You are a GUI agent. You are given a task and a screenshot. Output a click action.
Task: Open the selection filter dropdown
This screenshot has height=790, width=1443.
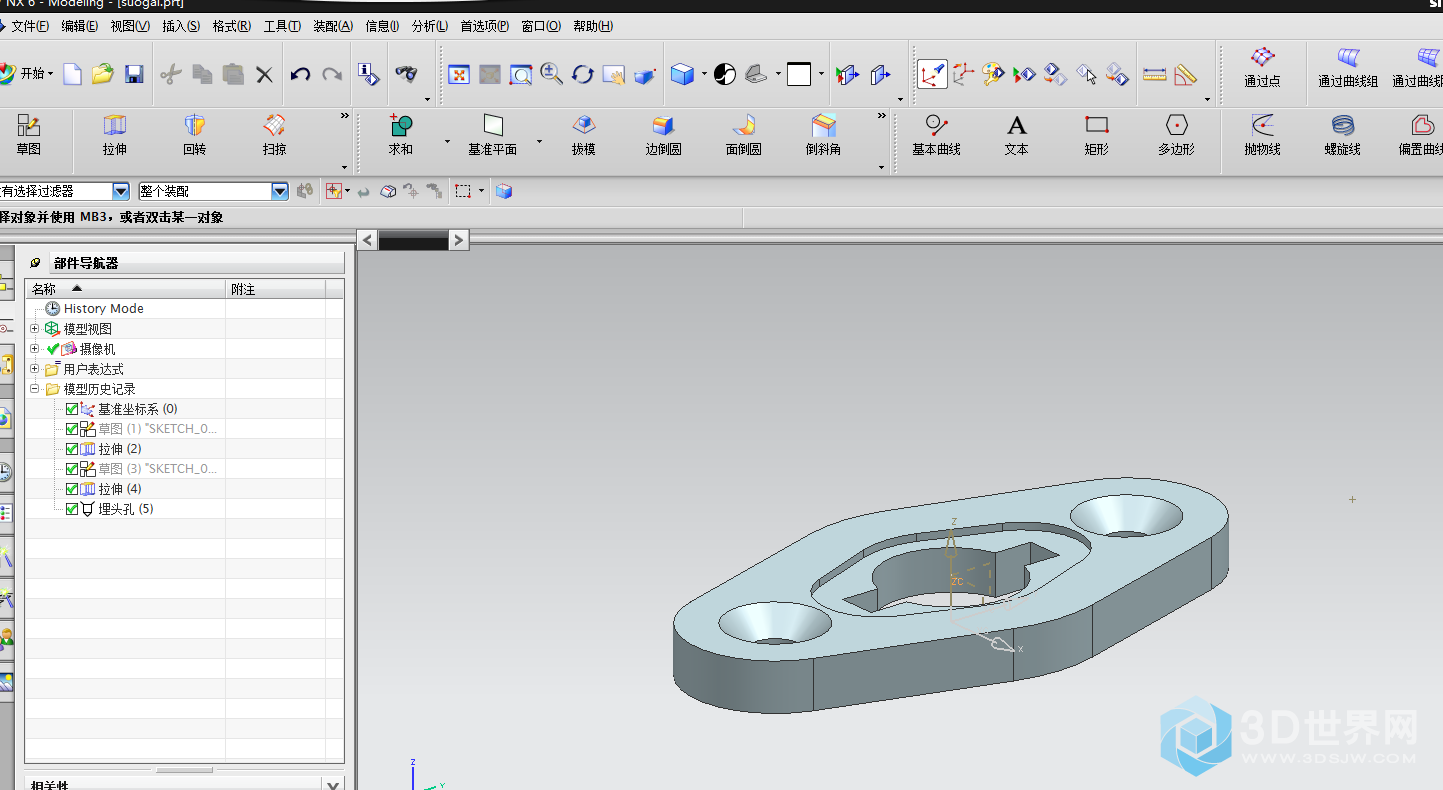click(121, 191)
